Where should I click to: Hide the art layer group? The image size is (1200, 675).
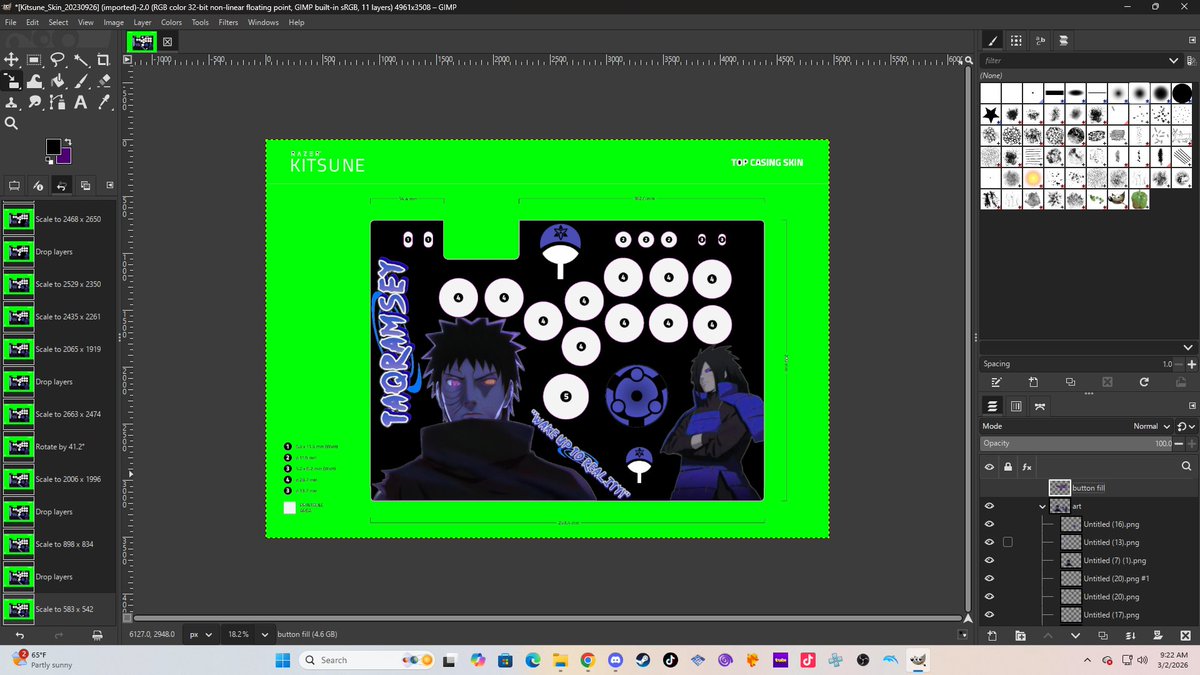(989, 506)
